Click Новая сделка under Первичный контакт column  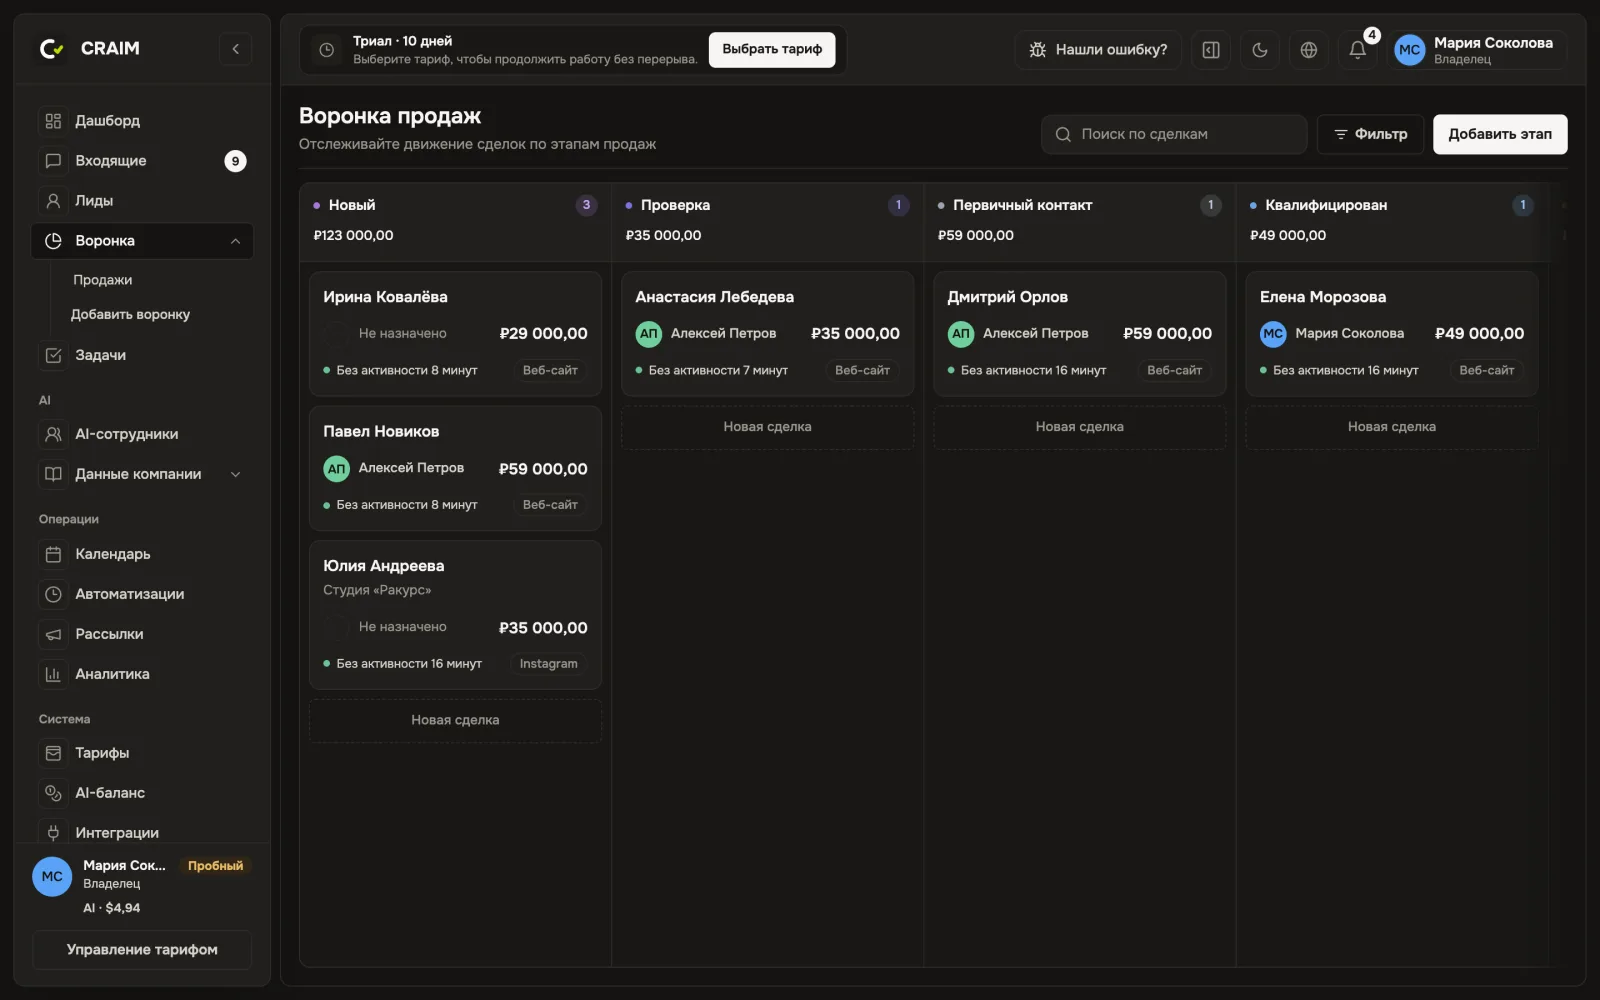pos(1080,427)
